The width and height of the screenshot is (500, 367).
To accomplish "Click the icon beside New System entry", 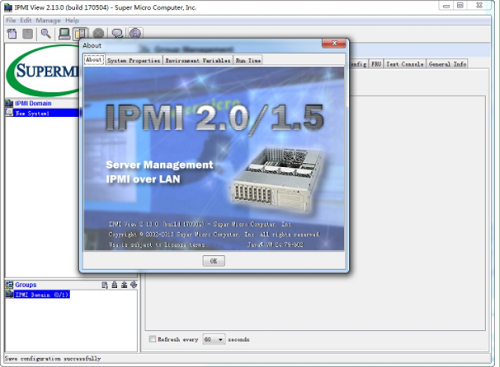I will tap(9, 113).
